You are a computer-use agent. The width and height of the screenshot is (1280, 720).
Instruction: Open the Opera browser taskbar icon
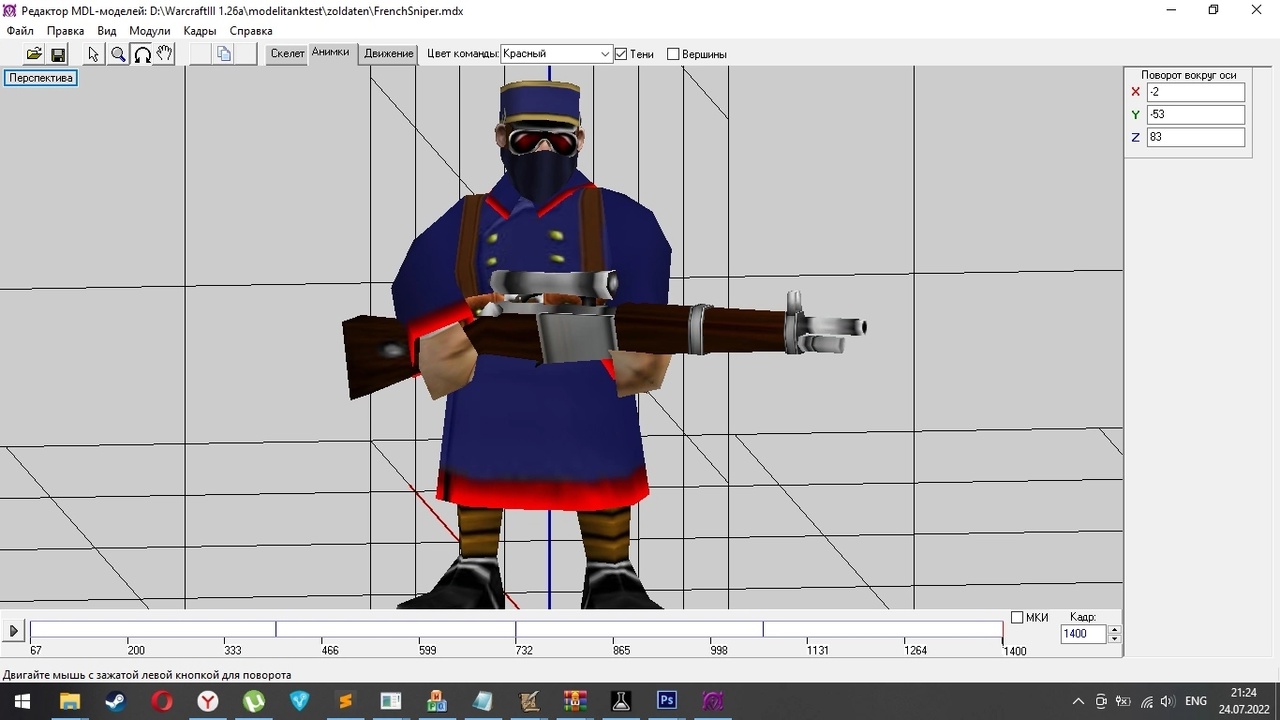click(x=162, y=701)
